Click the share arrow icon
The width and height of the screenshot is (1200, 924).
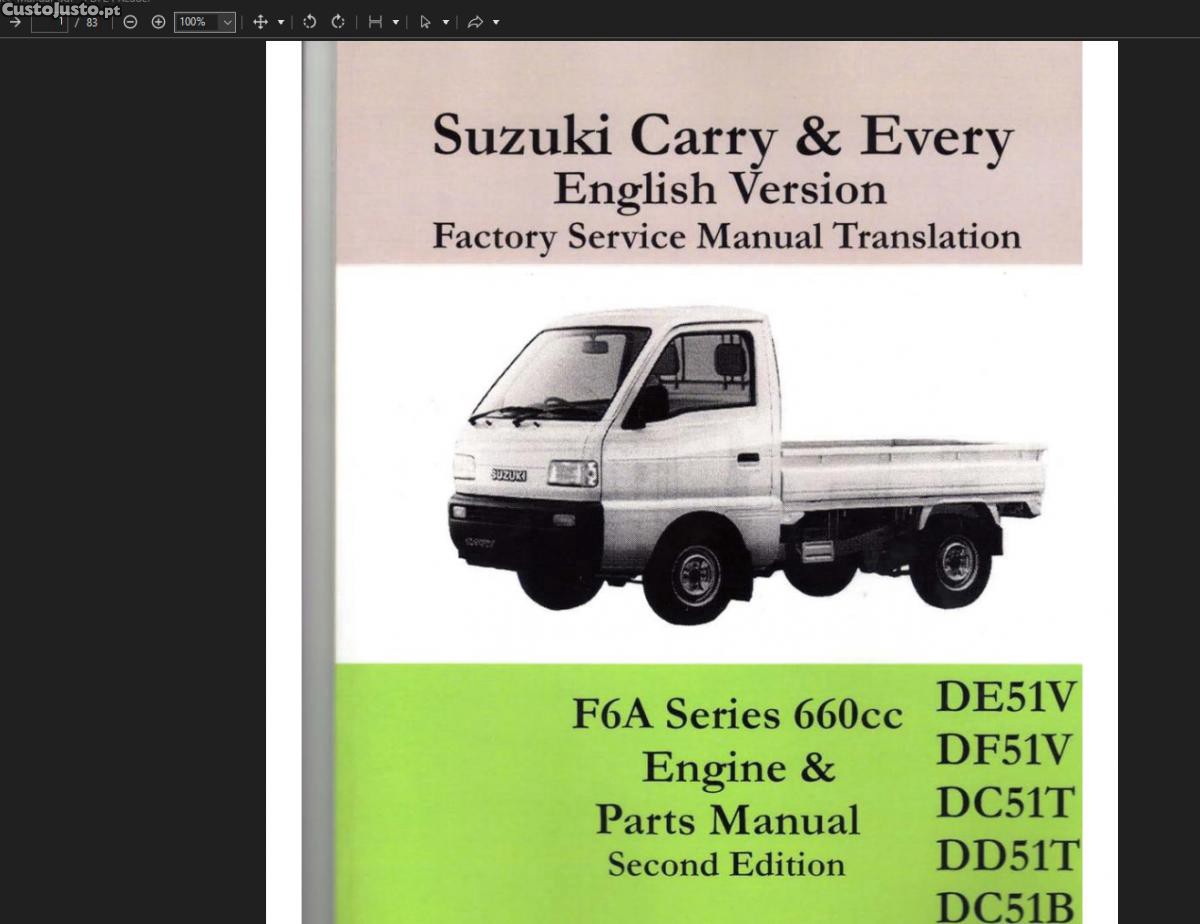[x=475, y=22]
